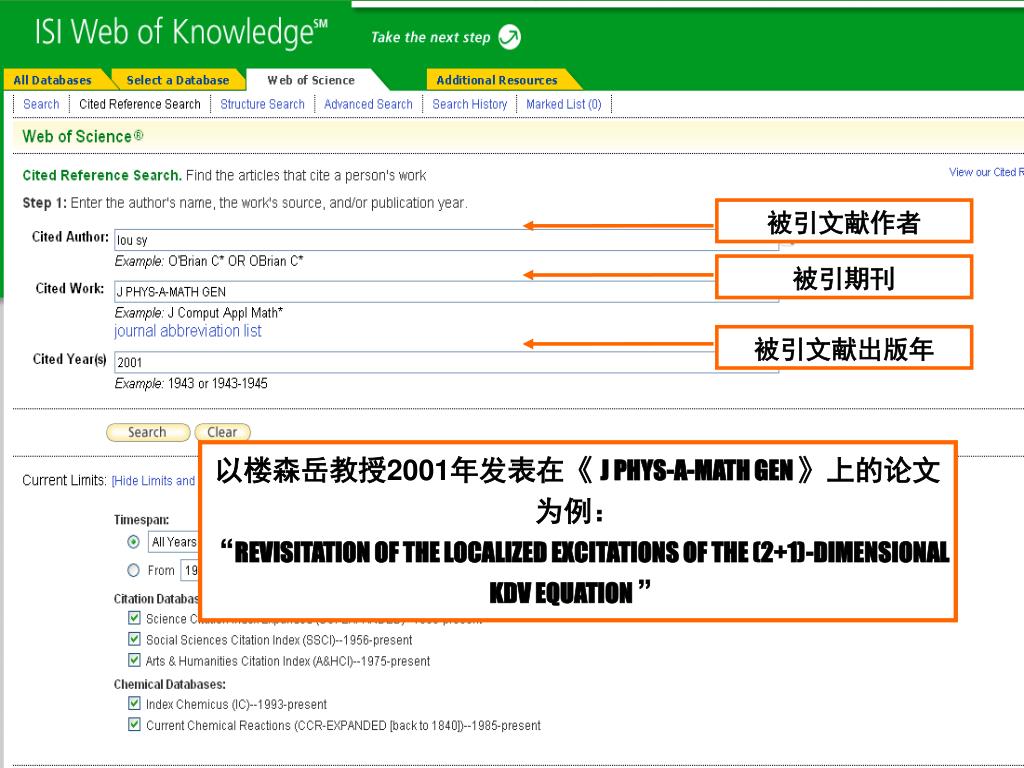This screenshot has height=768, width=1024.
Task: Click the Web of Science heading text
Action: [83, 136]
